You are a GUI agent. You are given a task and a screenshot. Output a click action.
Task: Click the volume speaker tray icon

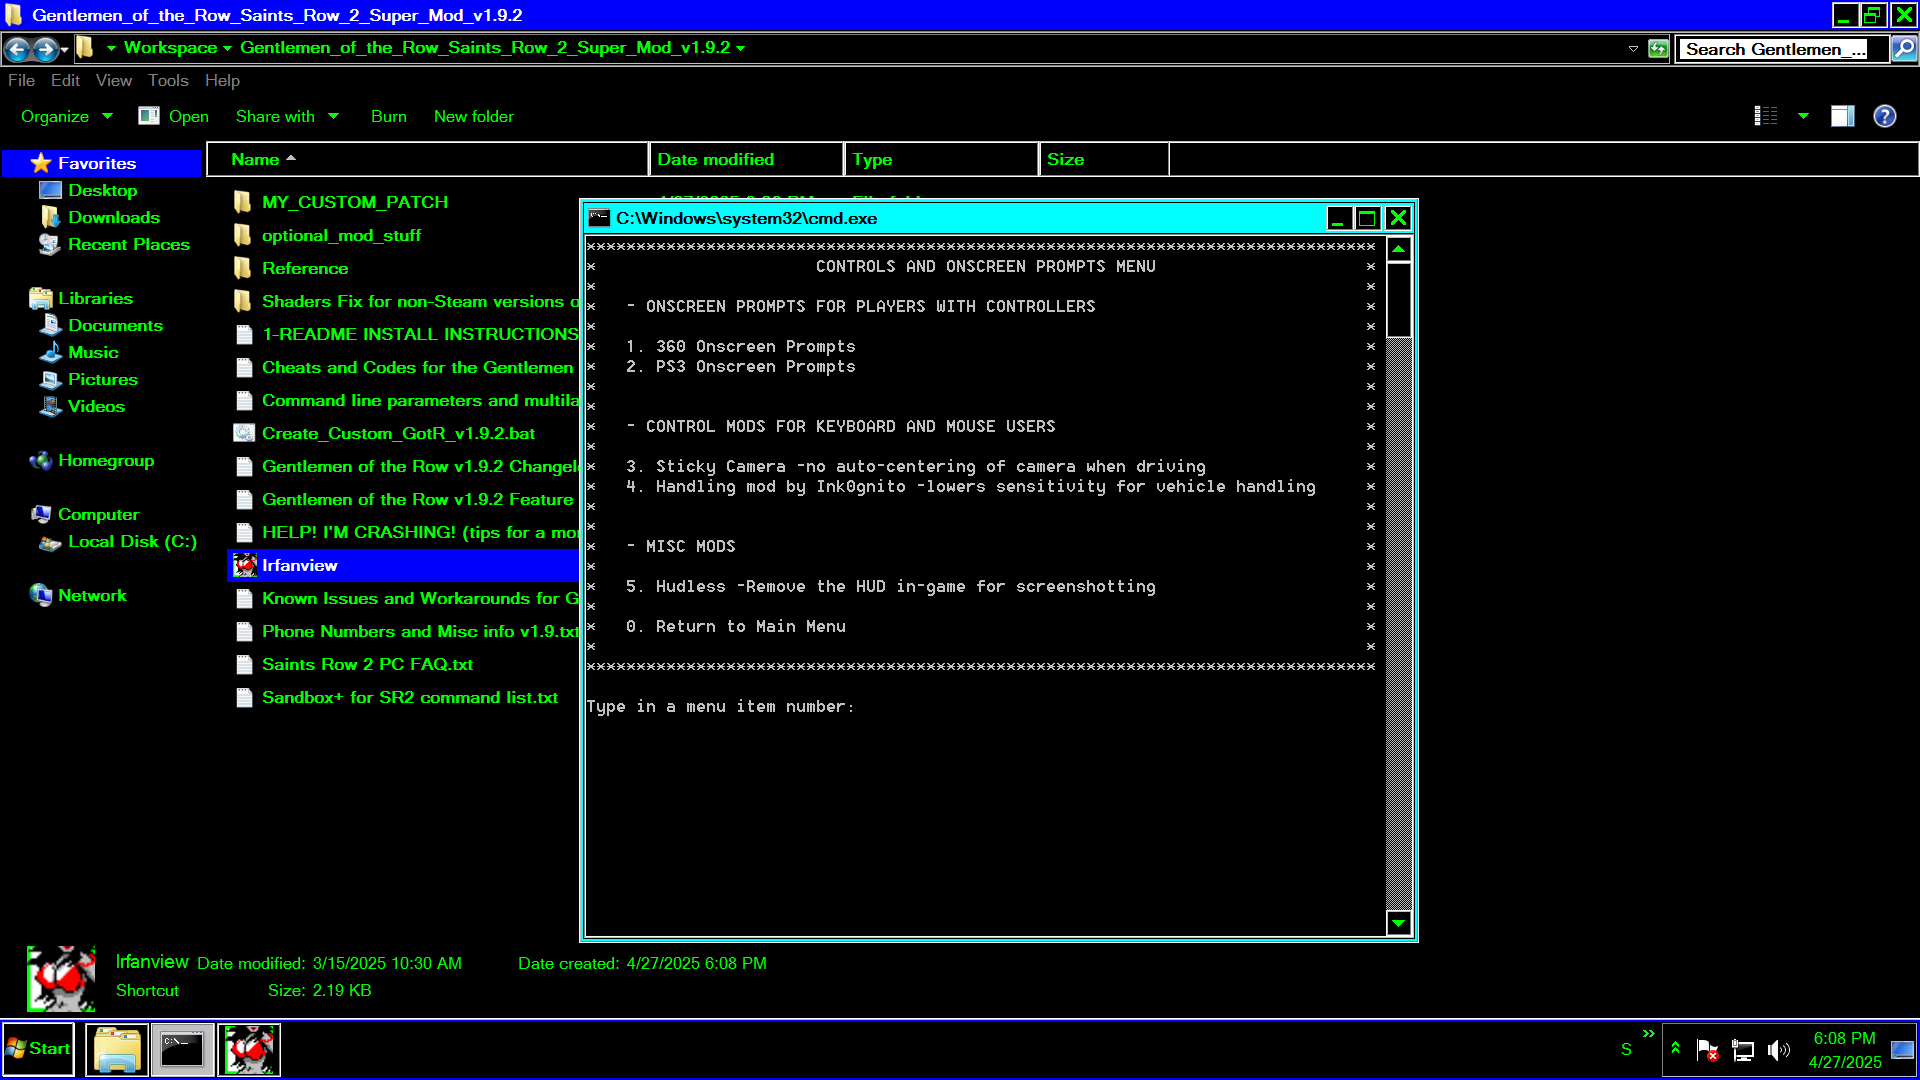(1778, 1050)
